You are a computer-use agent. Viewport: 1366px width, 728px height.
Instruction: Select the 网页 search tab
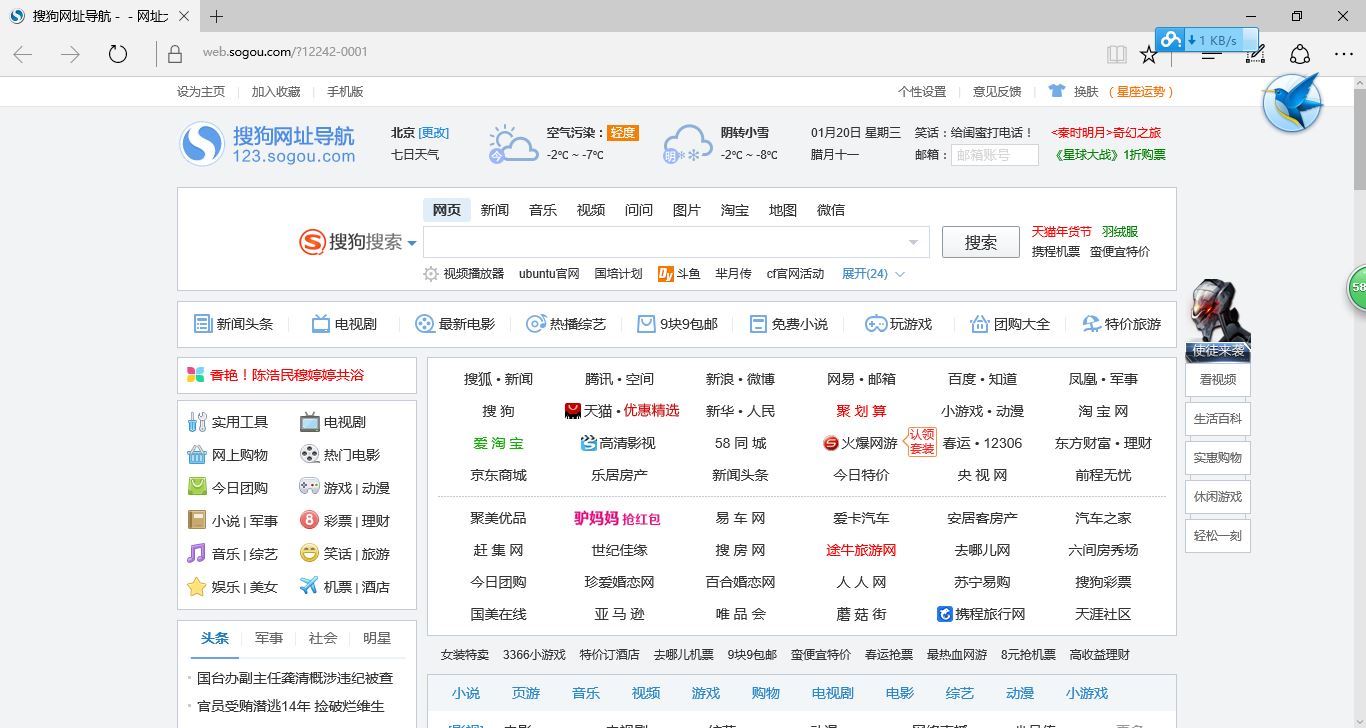[x=447, y=210]
